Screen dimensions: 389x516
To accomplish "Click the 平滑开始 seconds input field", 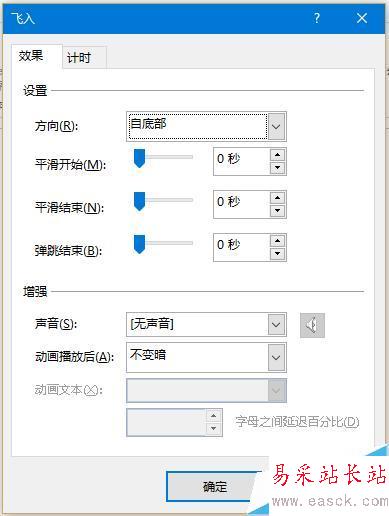I will (242, 162).
